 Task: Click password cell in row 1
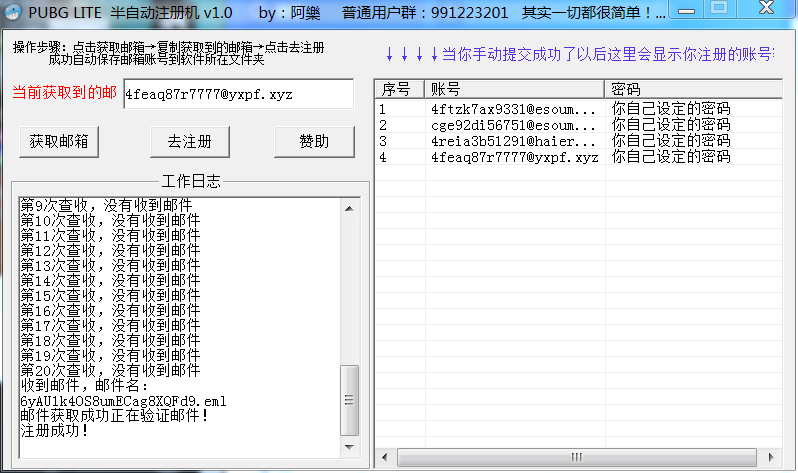pyautogui.click(x=671, y=109)
